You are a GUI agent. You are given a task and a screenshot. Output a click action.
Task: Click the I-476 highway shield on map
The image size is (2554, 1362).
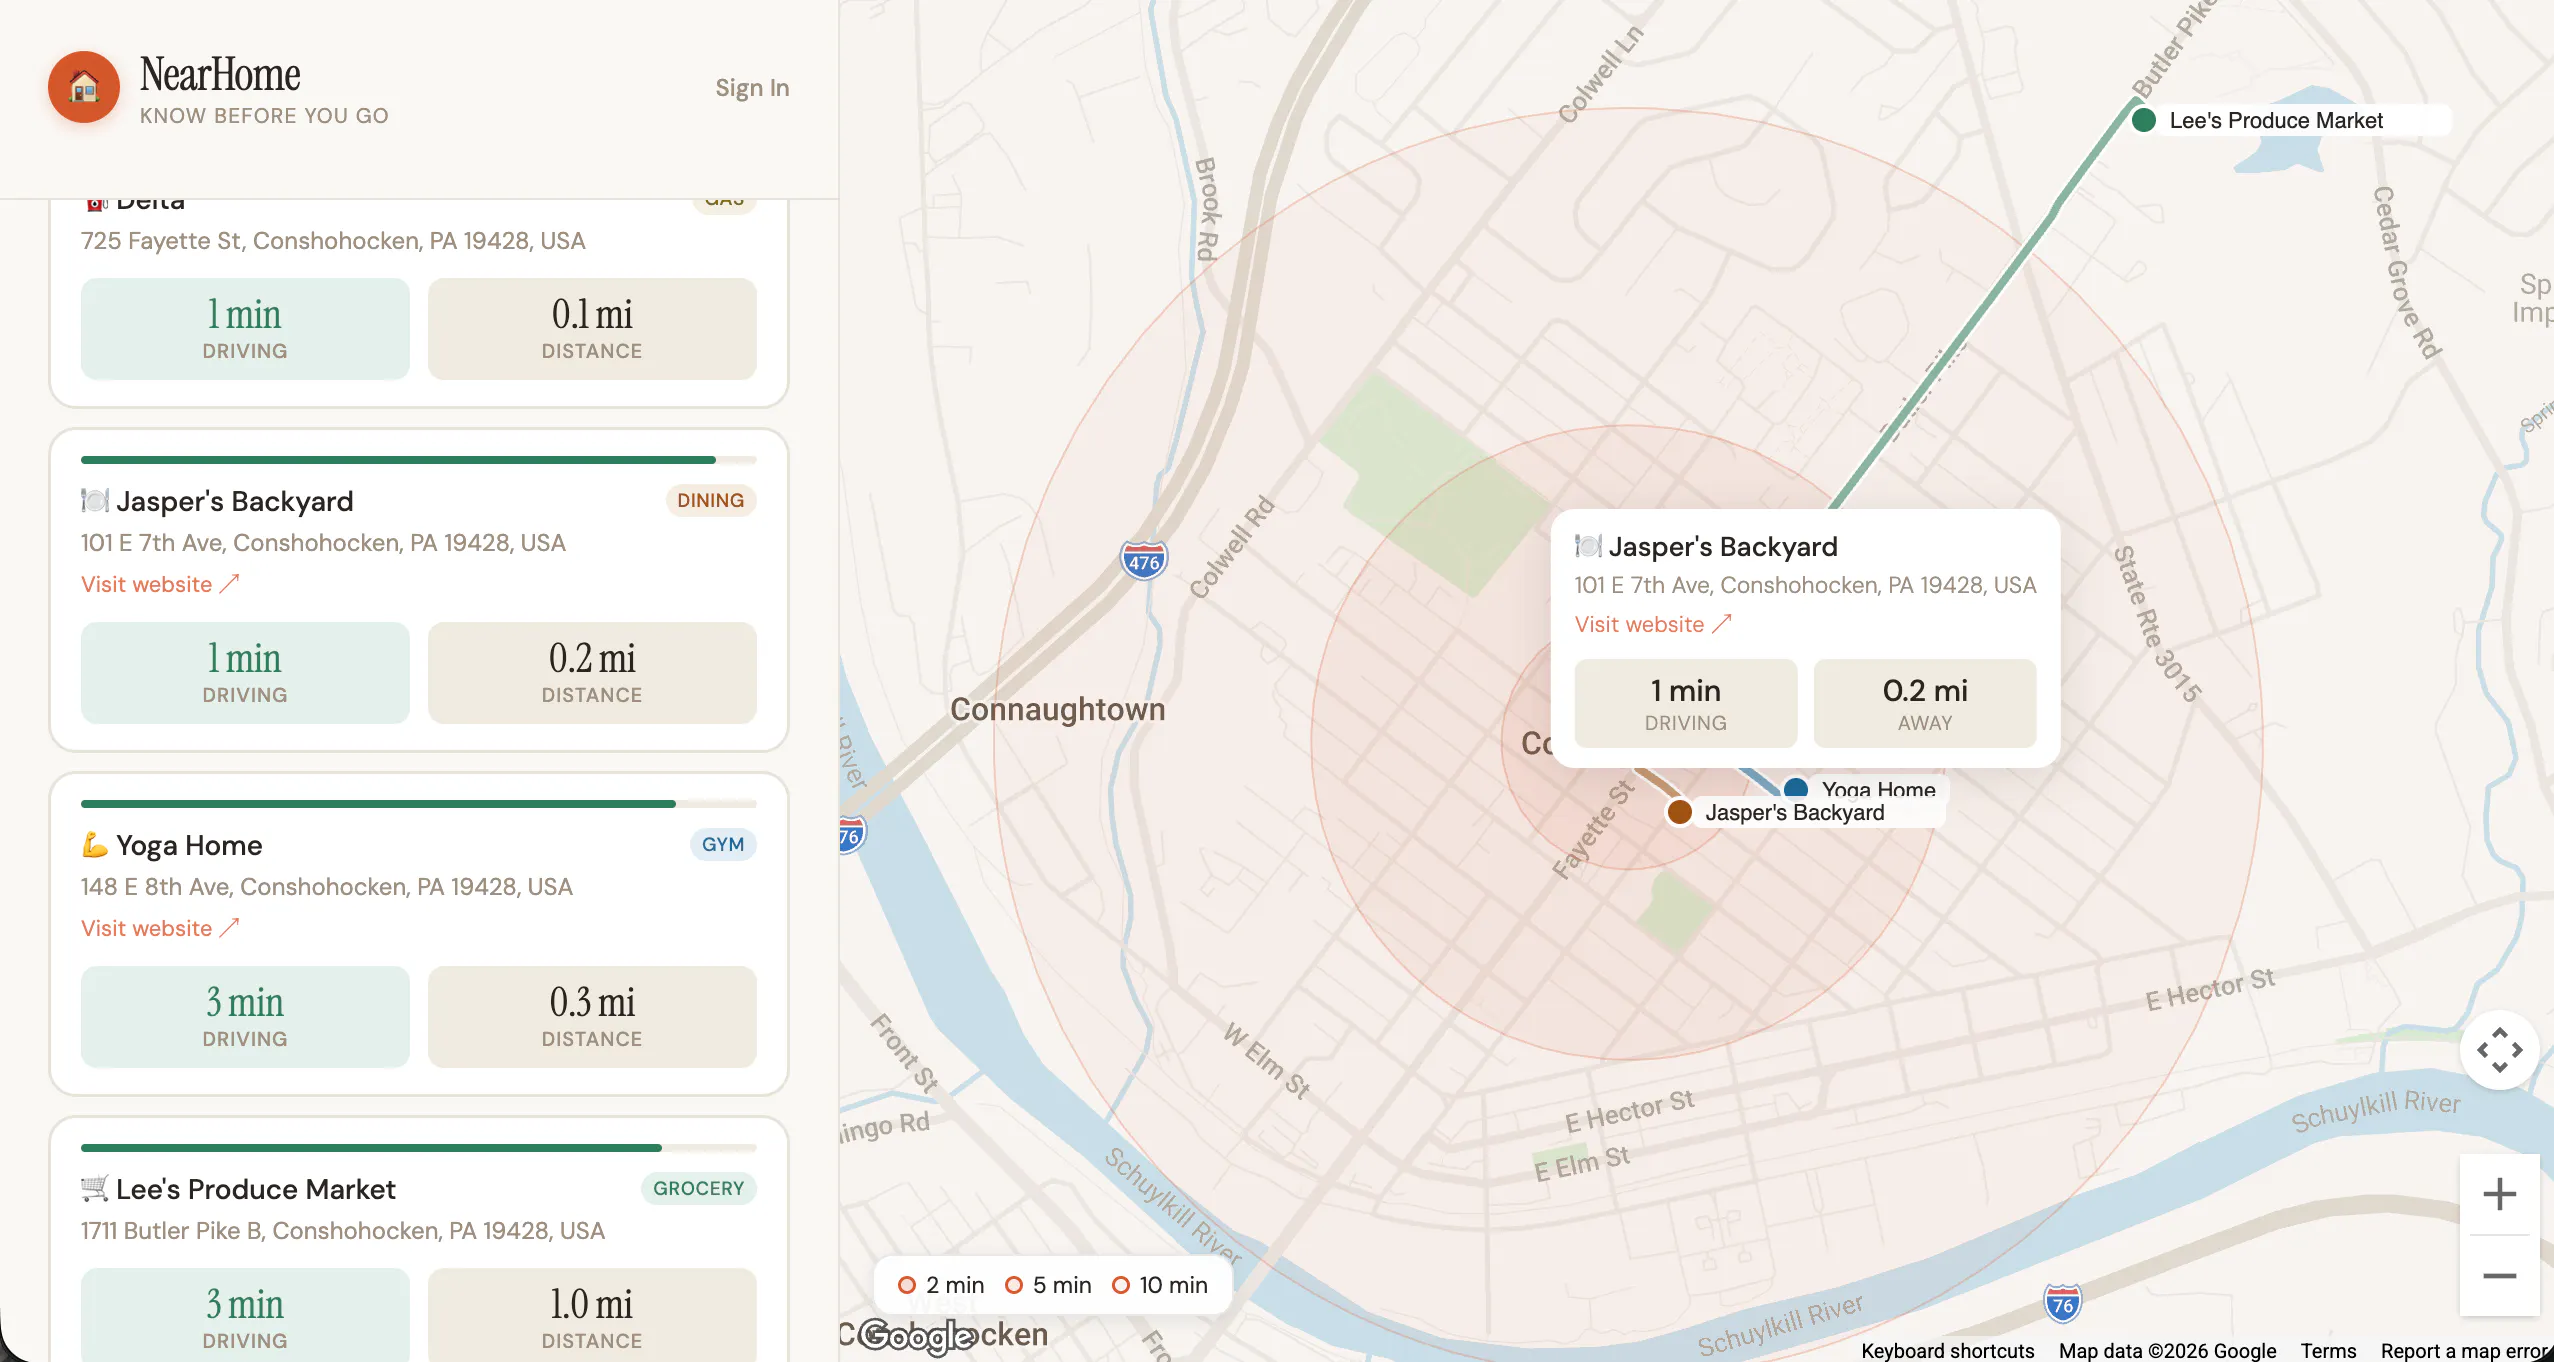coord(1144,560)
